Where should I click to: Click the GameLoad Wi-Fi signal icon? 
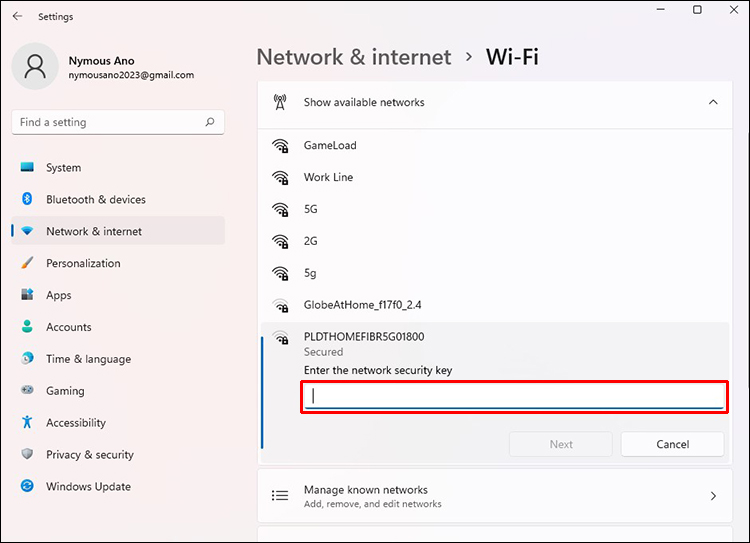coord(281,145)
